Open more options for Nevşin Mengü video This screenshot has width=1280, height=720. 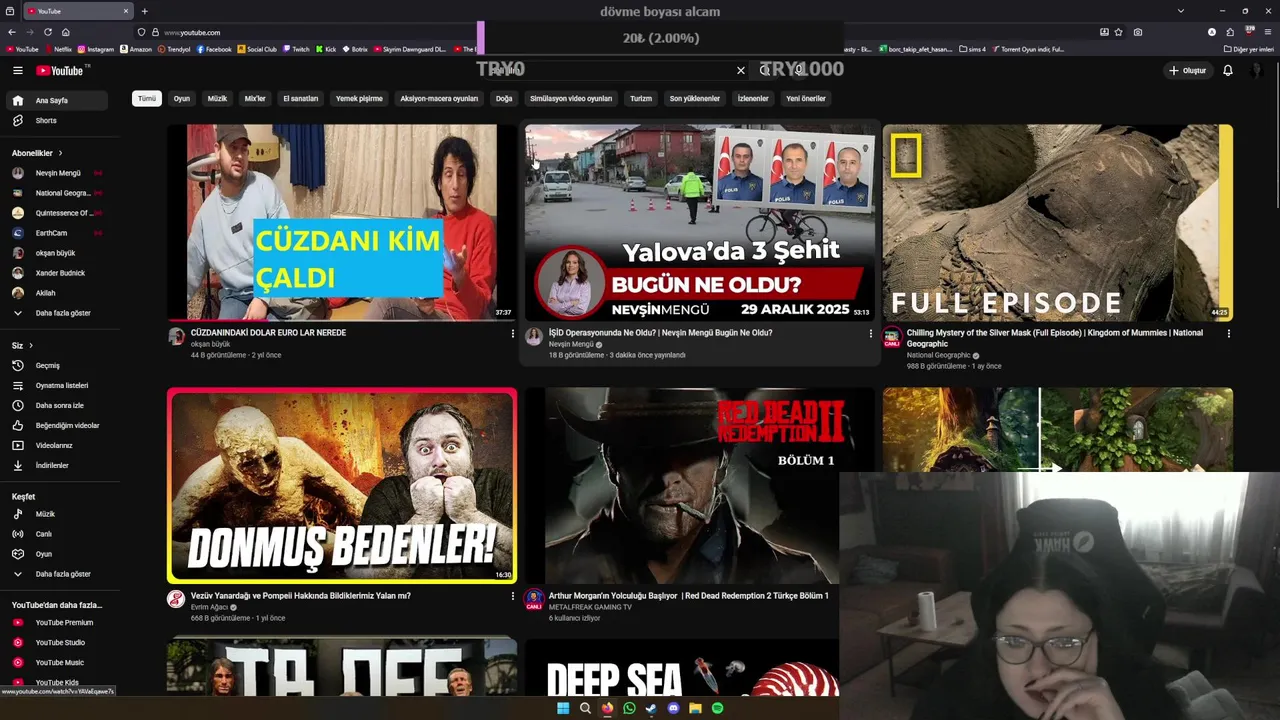click(871, 333)
